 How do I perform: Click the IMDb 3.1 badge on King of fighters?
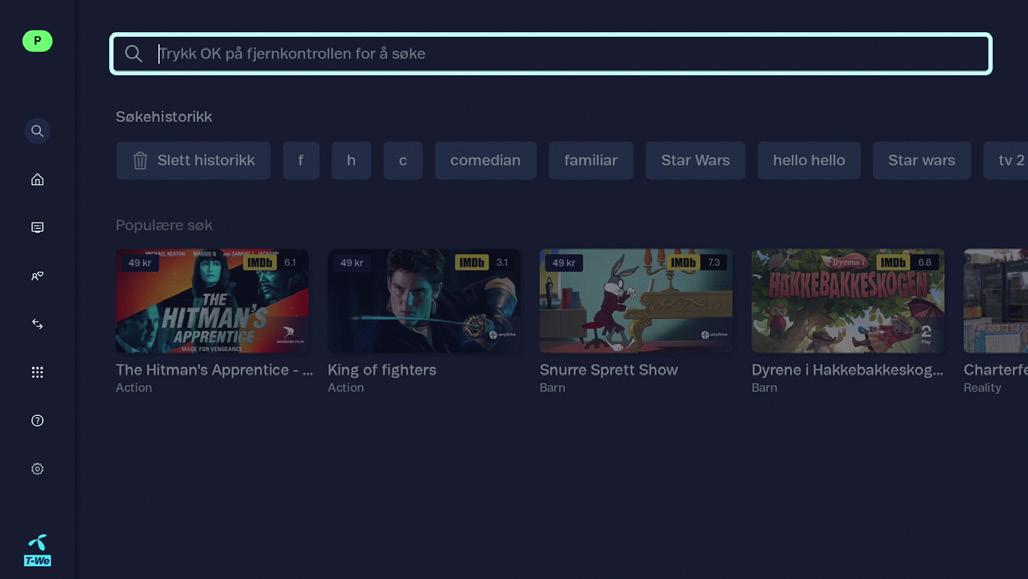pyautogui.click(x=484, y=262)
